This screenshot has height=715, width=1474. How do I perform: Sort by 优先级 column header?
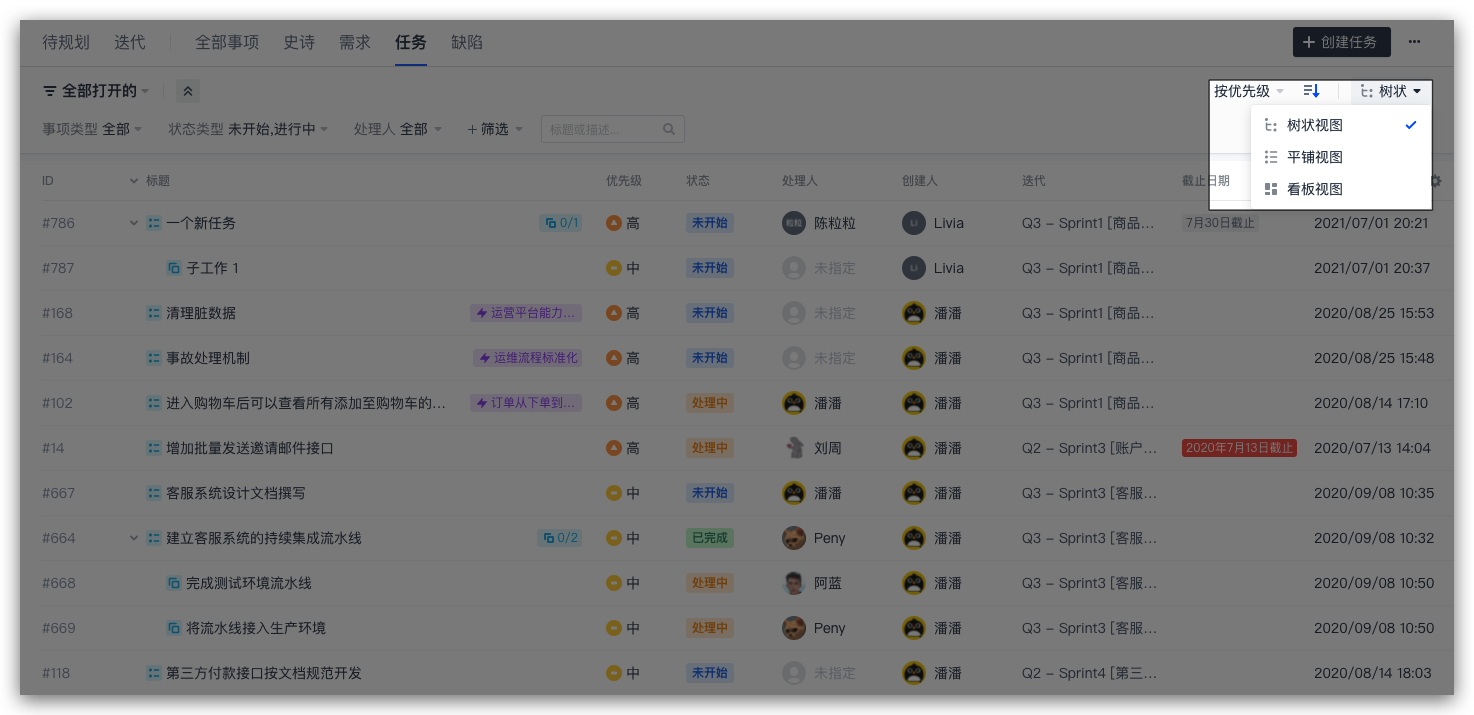pos(624,181)
